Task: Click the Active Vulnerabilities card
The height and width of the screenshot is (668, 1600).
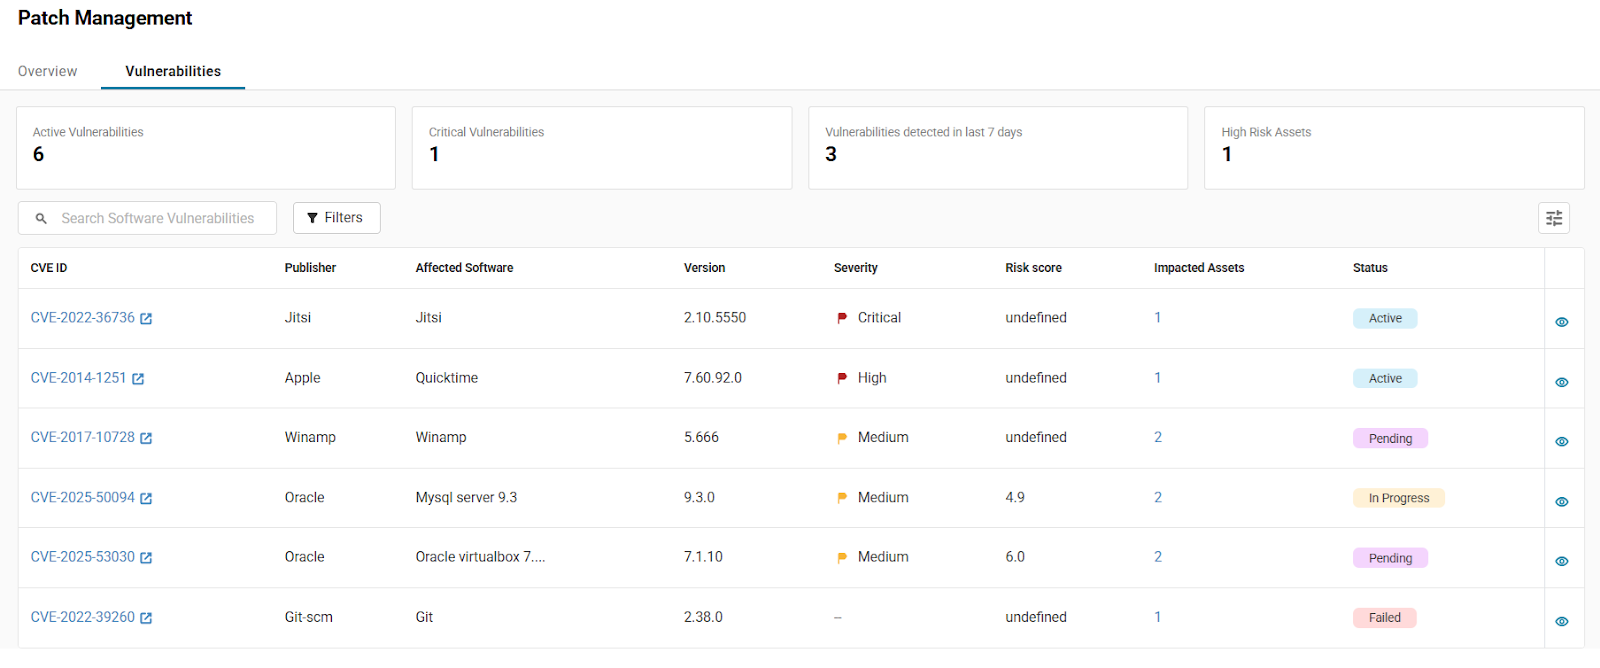Action: [206, 148]
